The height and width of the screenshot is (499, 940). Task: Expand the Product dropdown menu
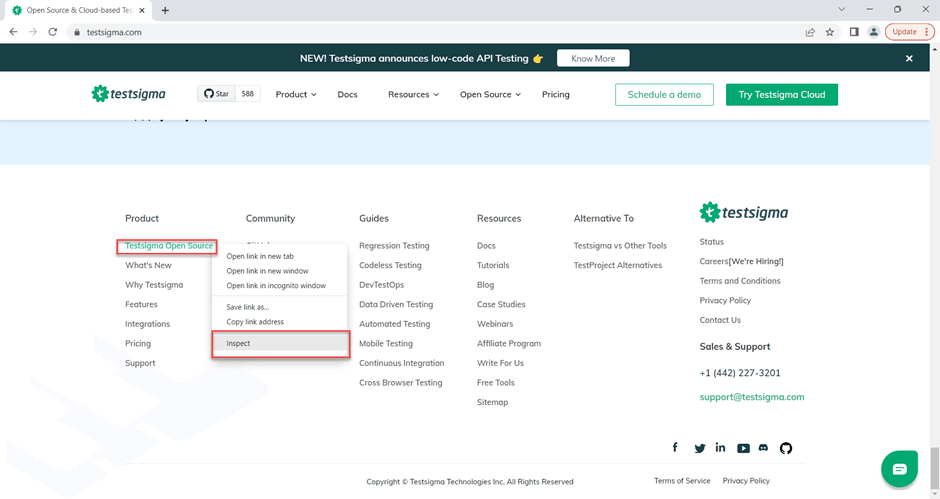pos(296,94)
